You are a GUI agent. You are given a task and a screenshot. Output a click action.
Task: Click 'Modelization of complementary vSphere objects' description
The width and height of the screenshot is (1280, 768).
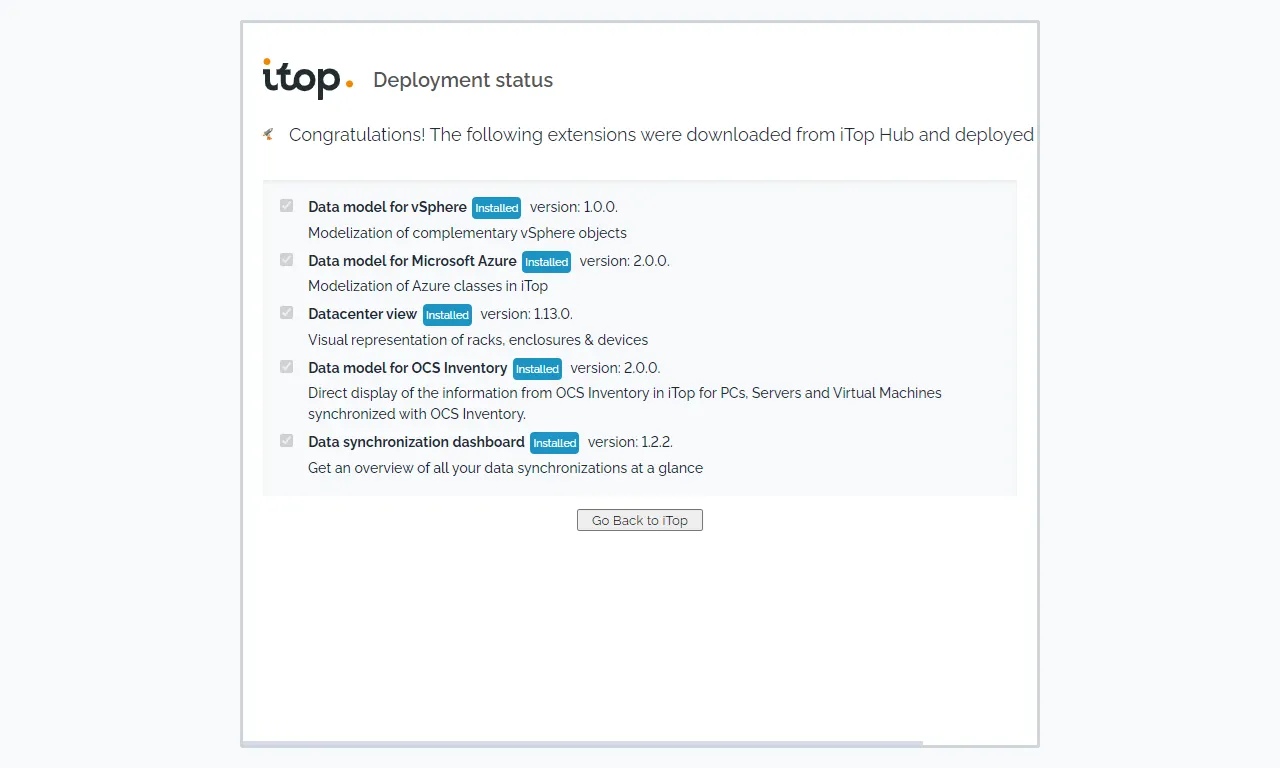[467, 233]
